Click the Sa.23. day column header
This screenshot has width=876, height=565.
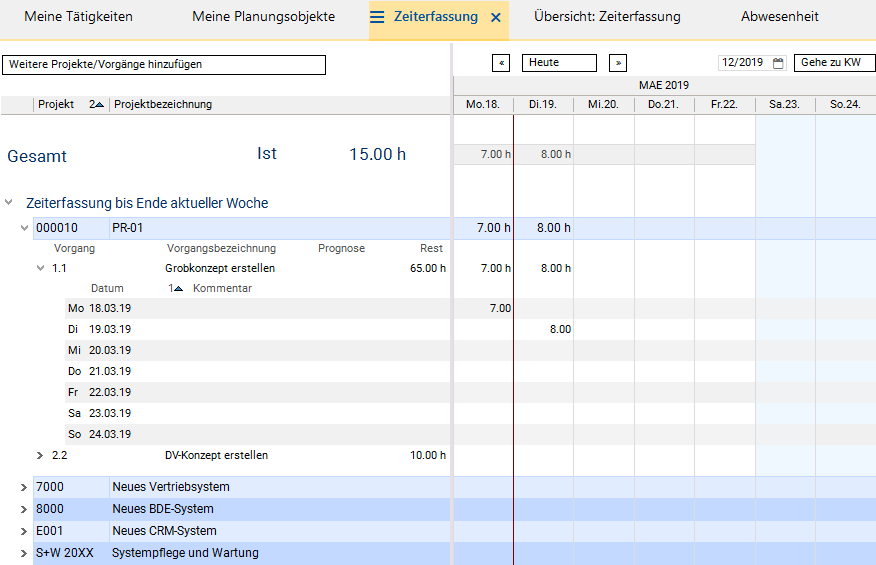coord(784,105)
